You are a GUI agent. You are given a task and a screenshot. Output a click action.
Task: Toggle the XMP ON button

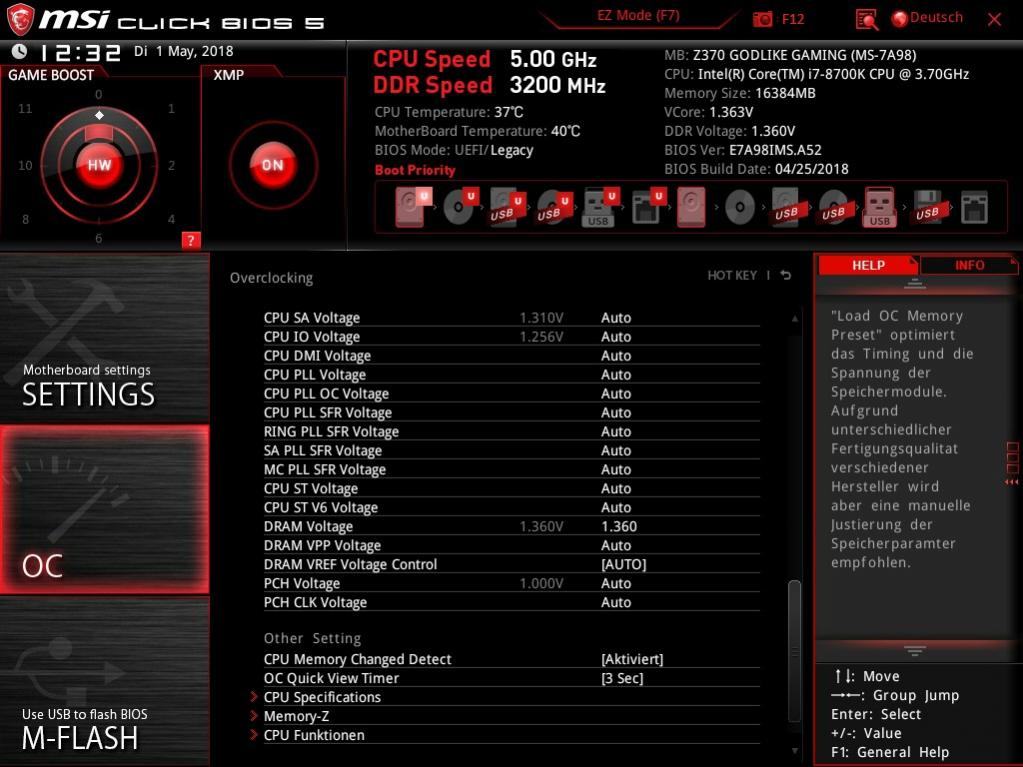(x=273, y=165)
